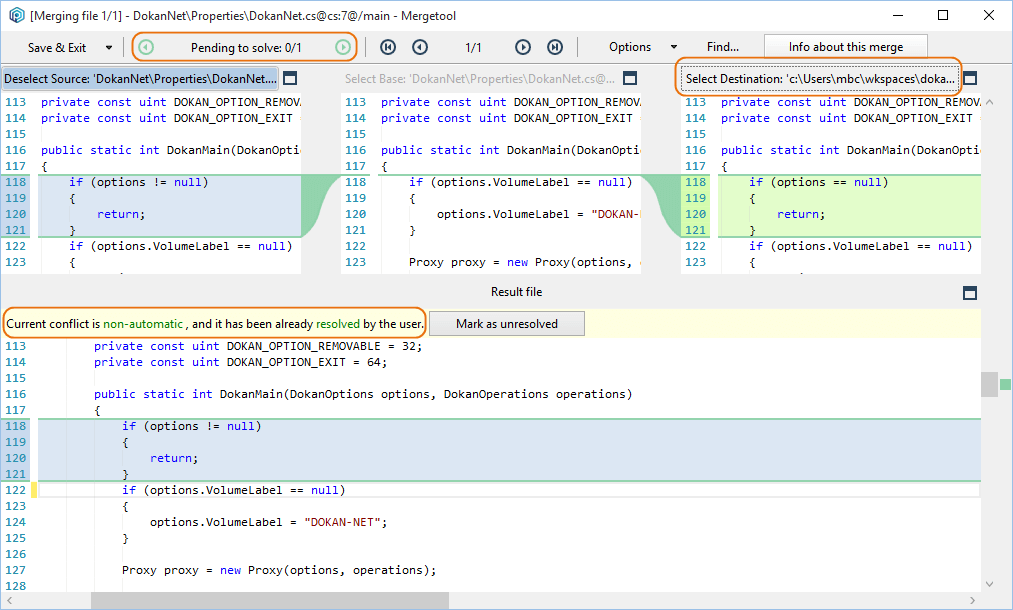Click Info about this merge button
1013x610 pixels.
pyautogui.click(x=846, y=47)
